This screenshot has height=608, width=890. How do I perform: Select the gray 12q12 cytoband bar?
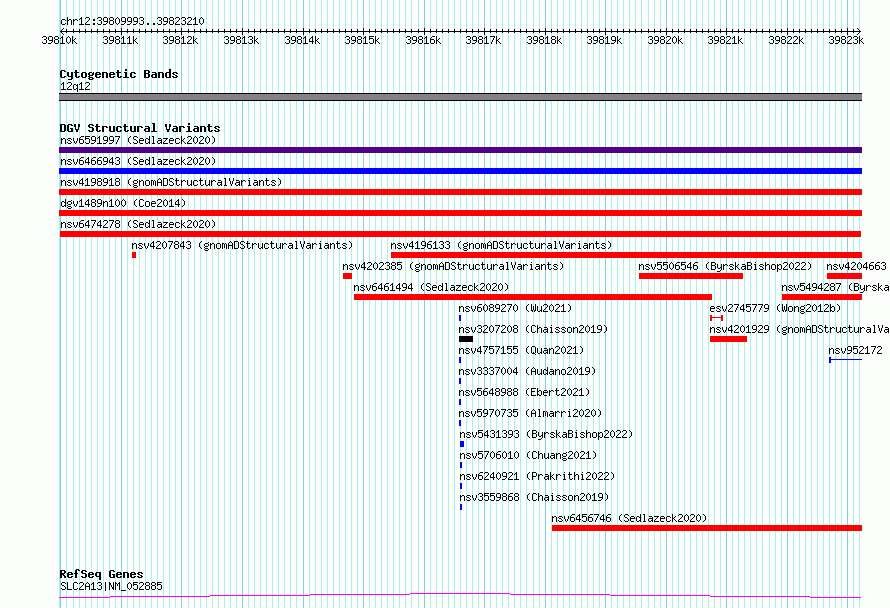coord(460,97)
